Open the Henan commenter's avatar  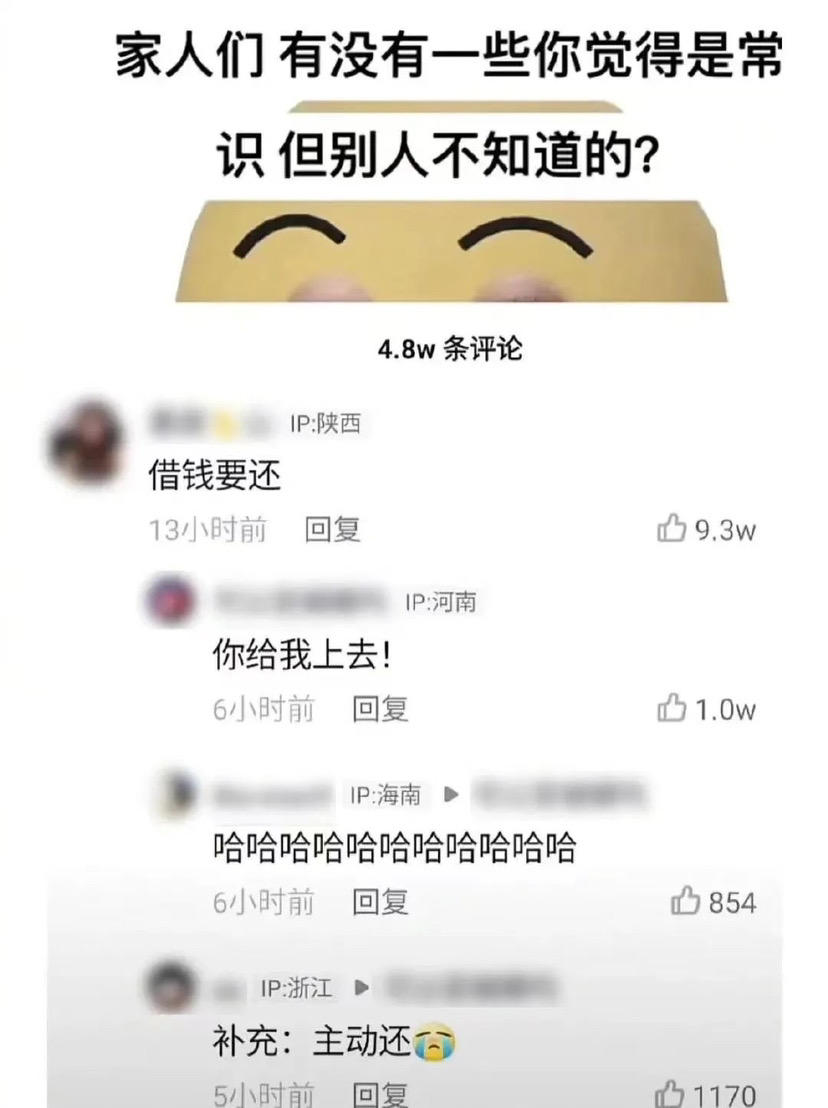point(170,600)
